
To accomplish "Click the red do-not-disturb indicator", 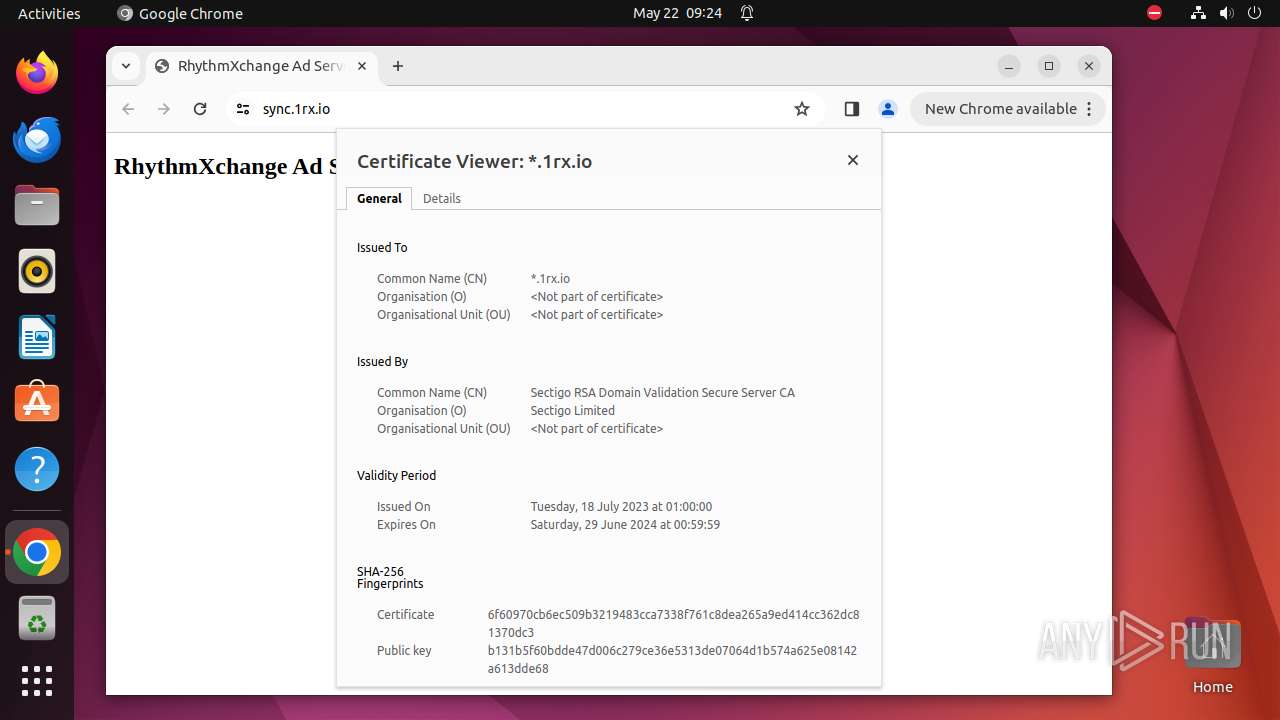I will pos(1154,13).
